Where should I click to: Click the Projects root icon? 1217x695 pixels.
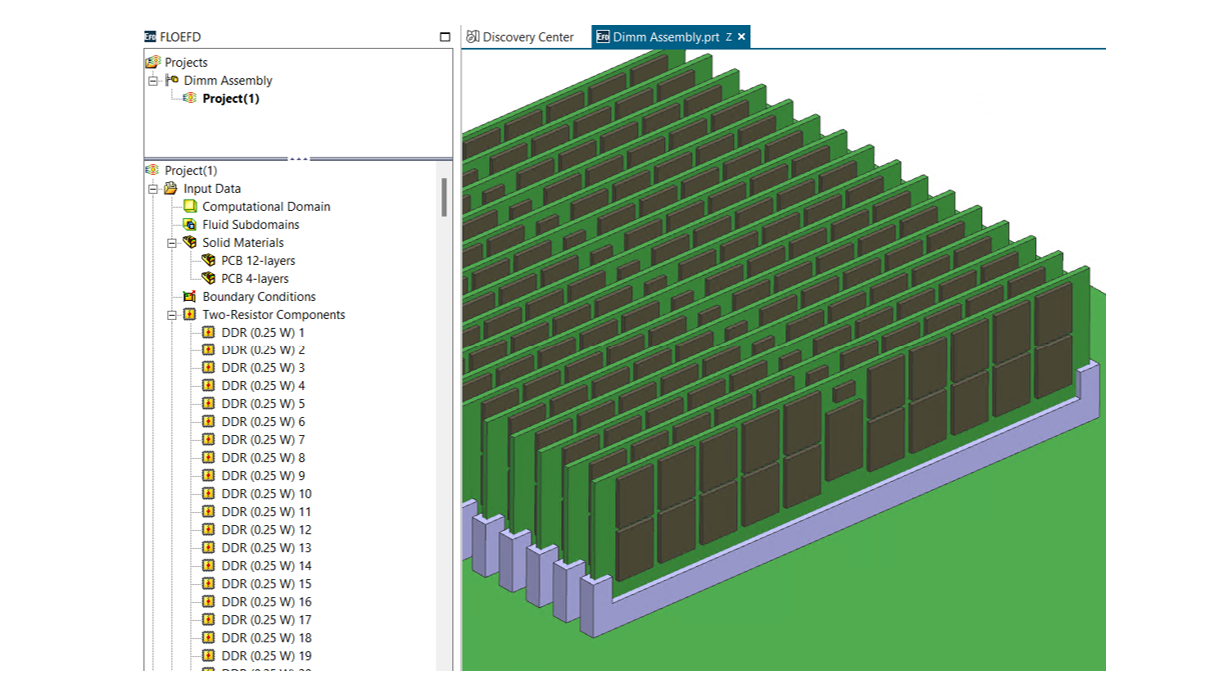(x=153, y=62)
